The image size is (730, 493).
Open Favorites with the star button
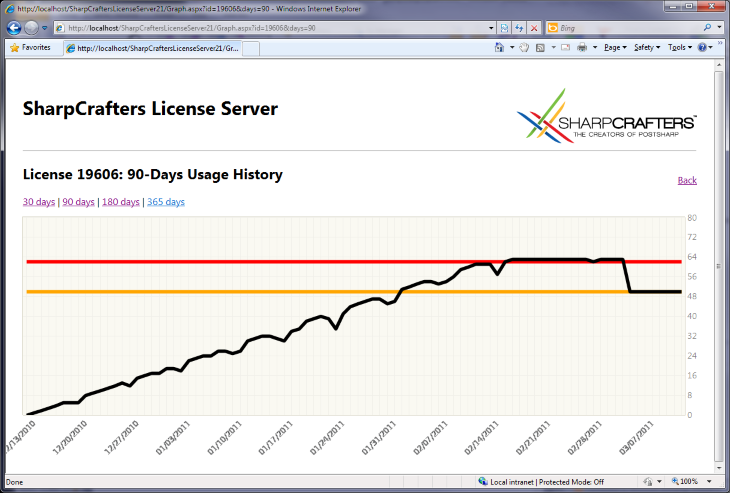(x=30, y=47)
